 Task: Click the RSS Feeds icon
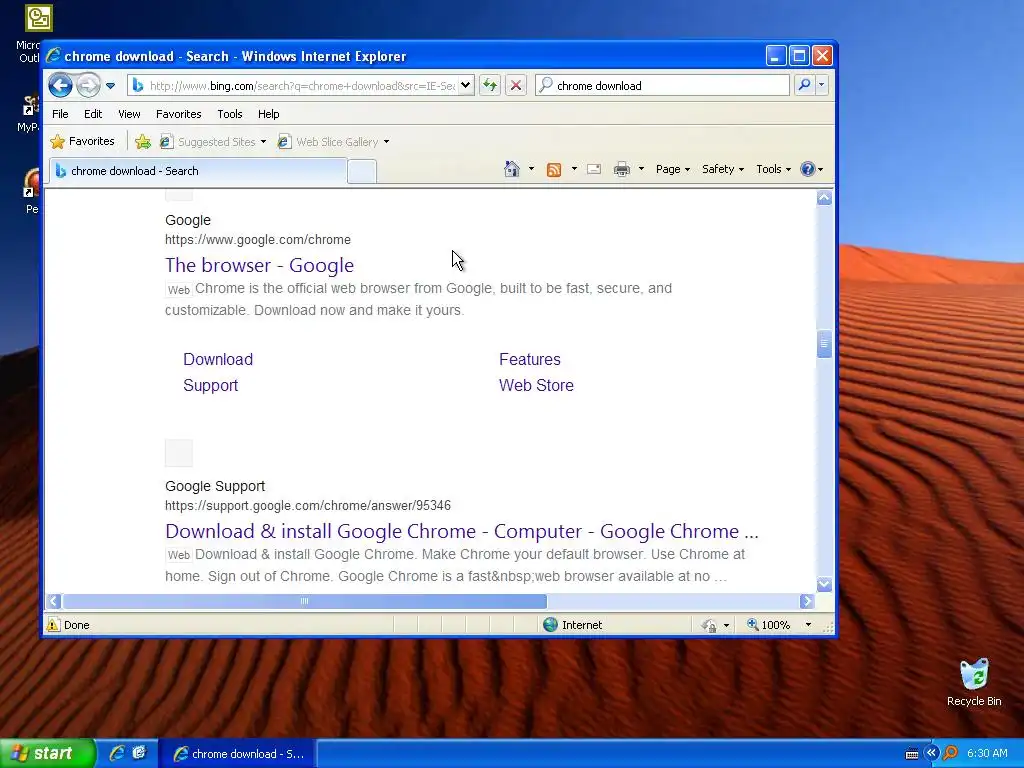tap(554, 170)
